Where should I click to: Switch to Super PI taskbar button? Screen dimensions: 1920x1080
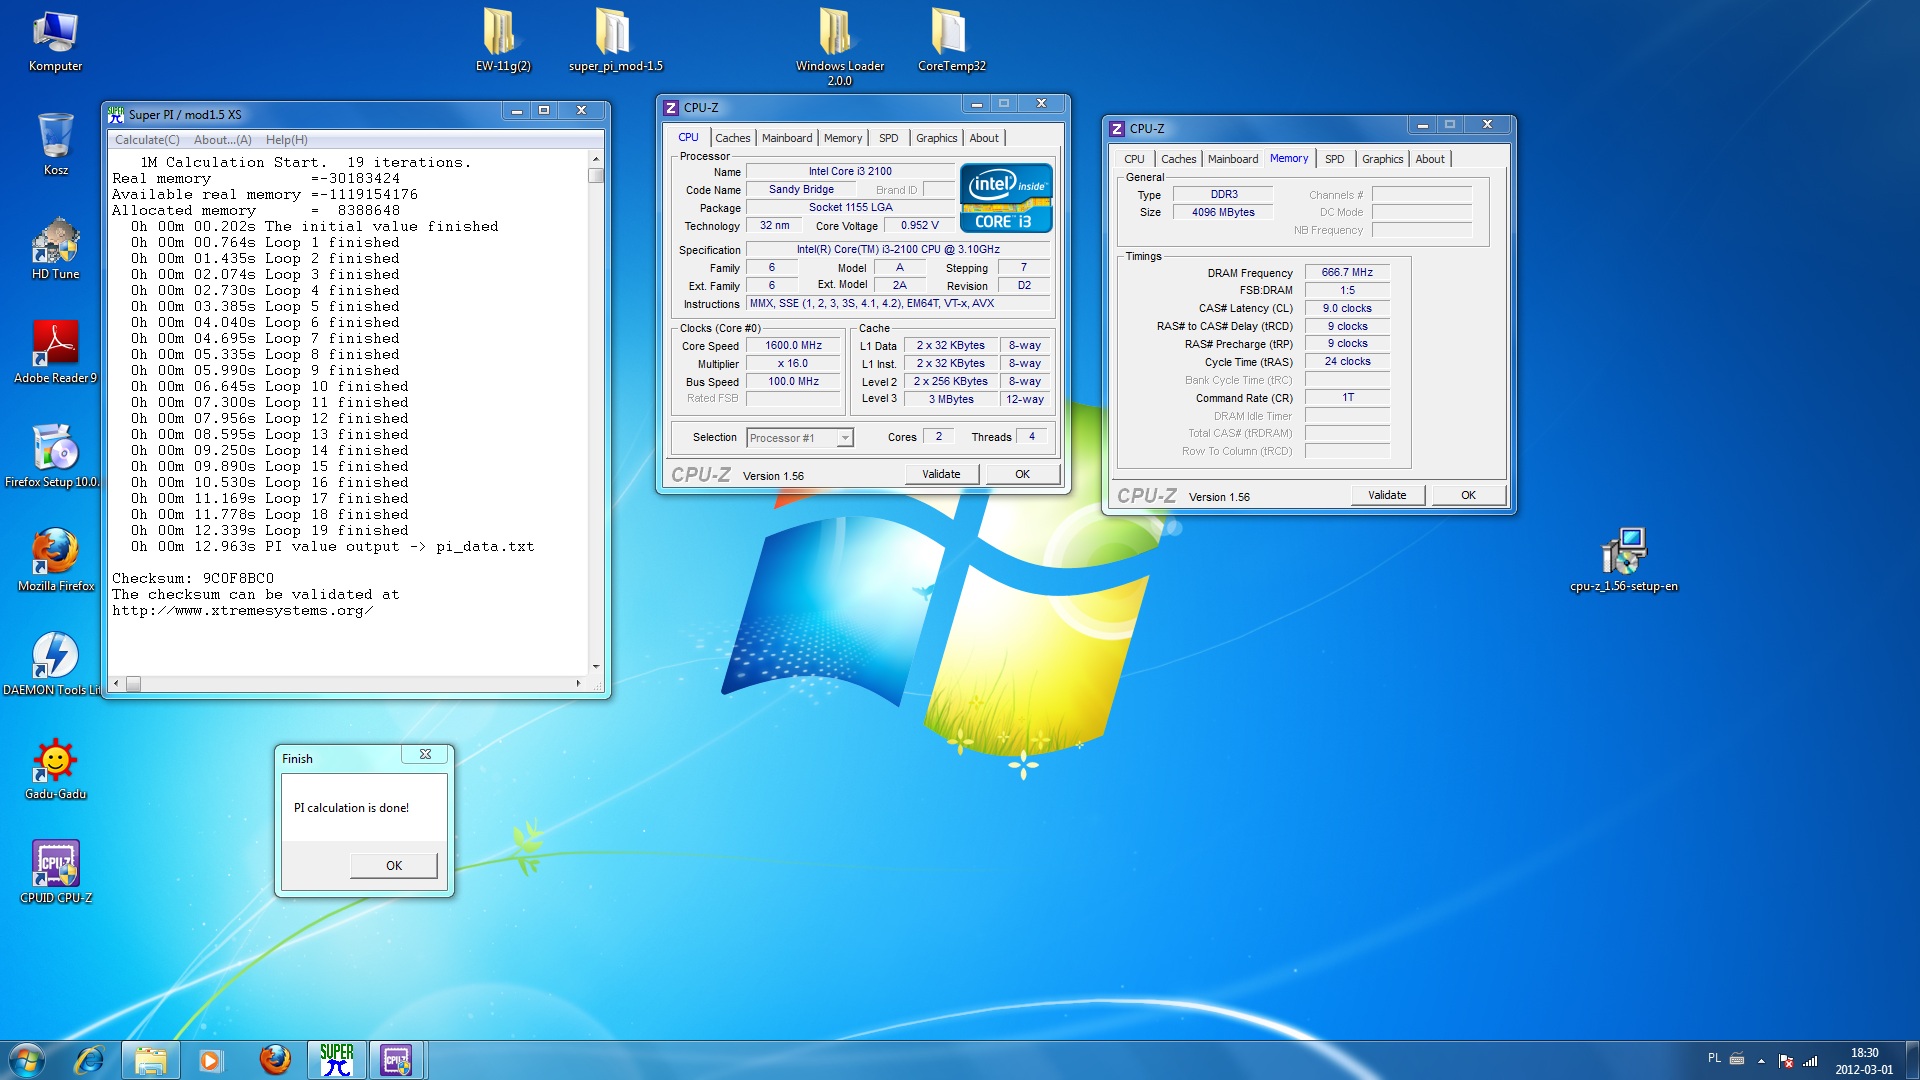click(337, 1060)
